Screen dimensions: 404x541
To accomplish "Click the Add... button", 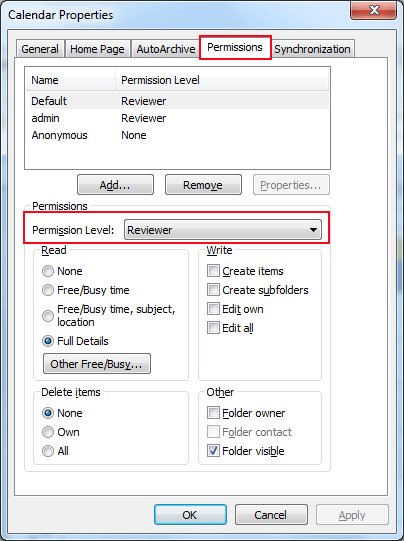I will click(x=115, y=185).
